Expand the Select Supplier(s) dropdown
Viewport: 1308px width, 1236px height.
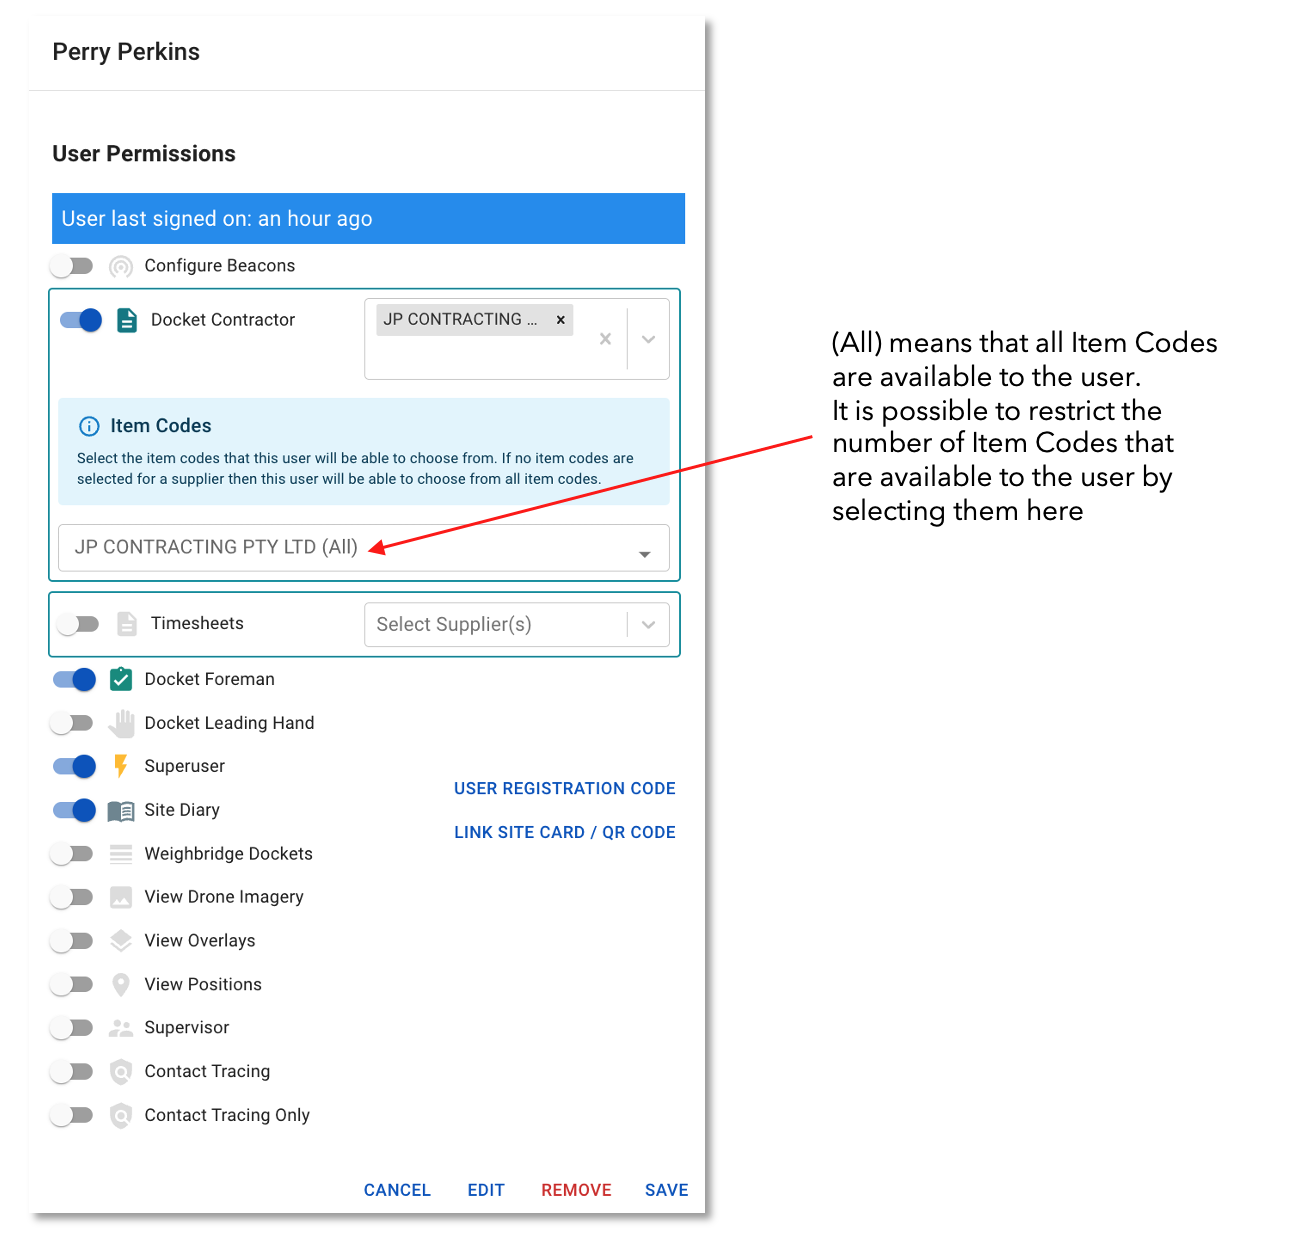coord(648,624)
